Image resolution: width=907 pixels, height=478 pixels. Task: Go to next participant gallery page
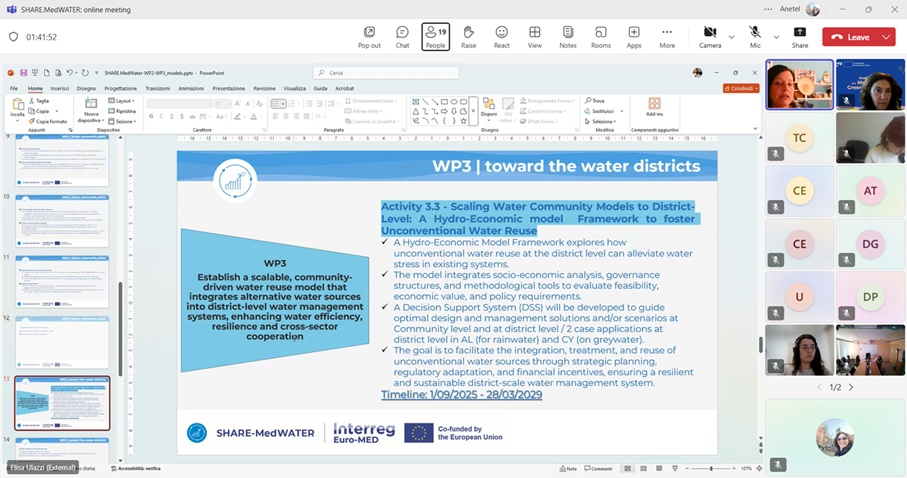pos(851,387)
